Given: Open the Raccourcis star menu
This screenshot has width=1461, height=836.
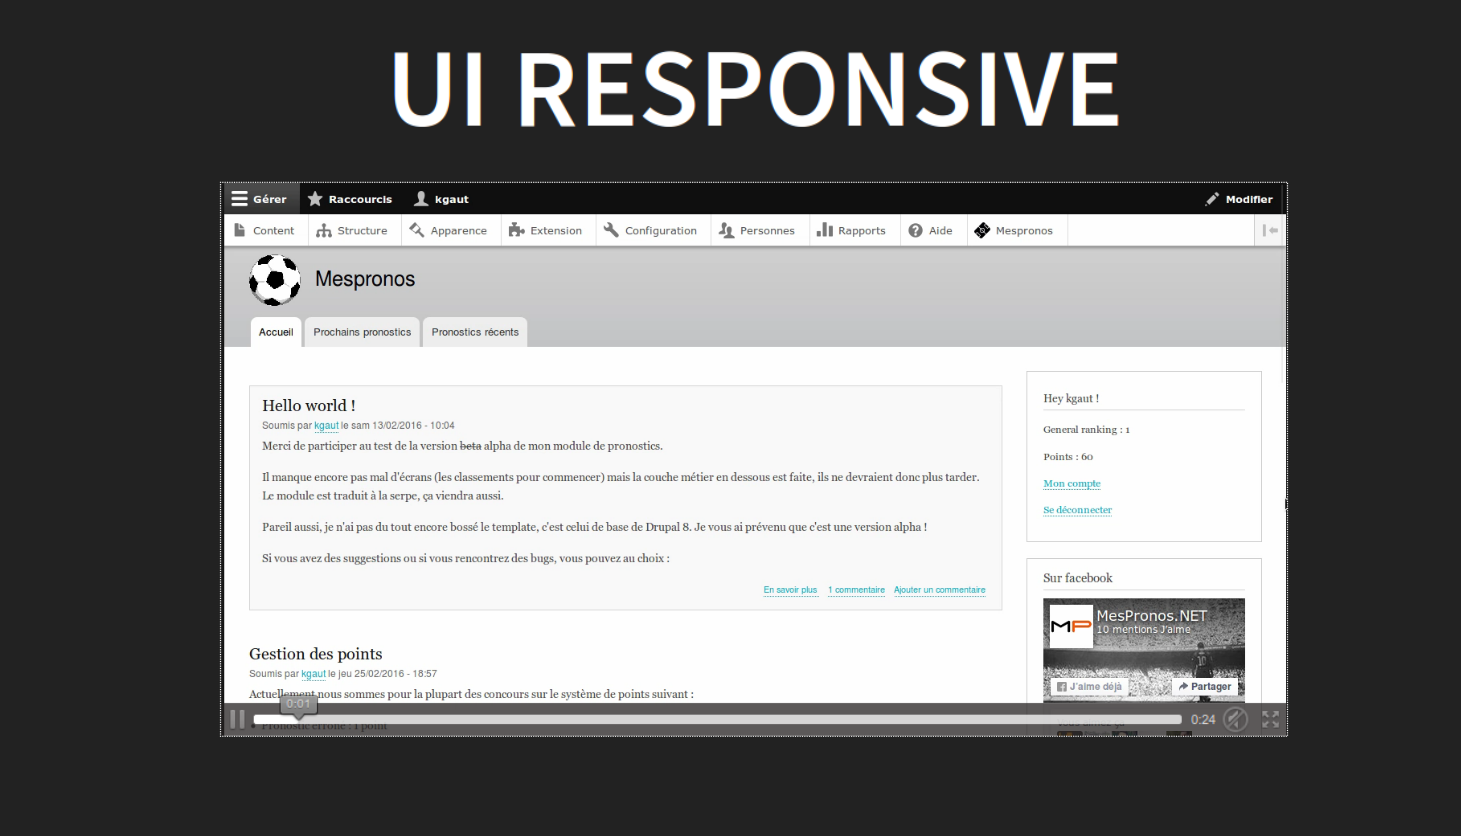Looking at the screenshot, I should pos(350,199).
